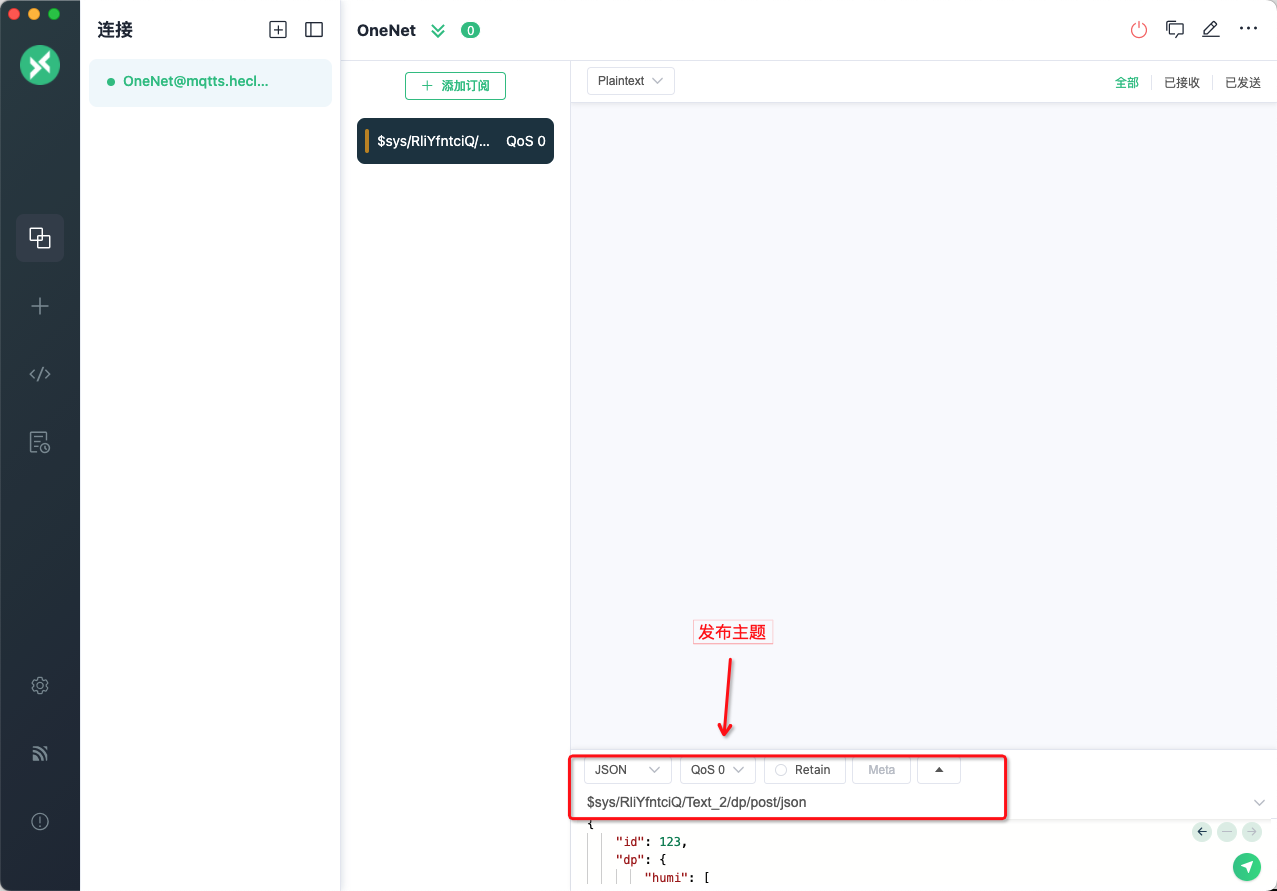
Task: Click the 添加订阅 add subscription button
Action: 455,86
